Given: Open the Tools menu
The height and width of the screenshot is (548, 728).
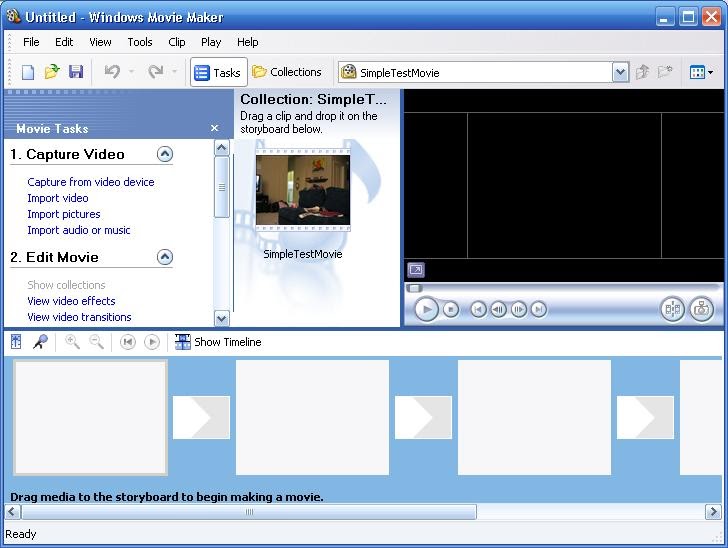Looking at the screenshot, I should point(140,42).
